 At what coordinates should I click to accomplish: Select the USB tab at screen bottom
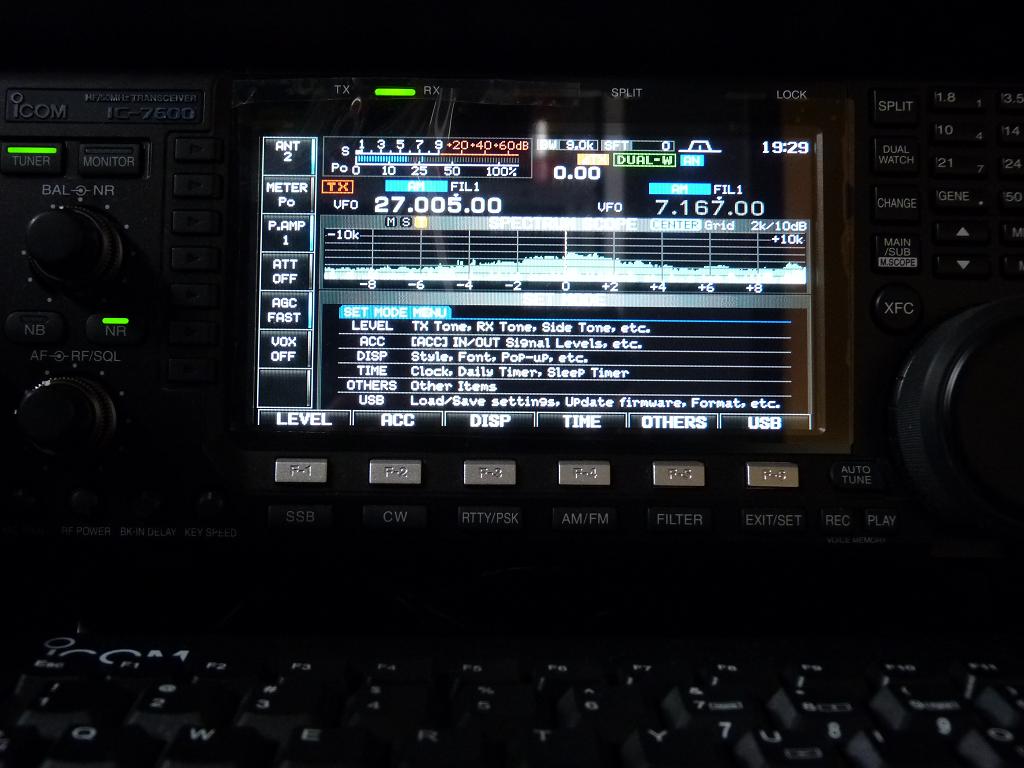(764, 423)
